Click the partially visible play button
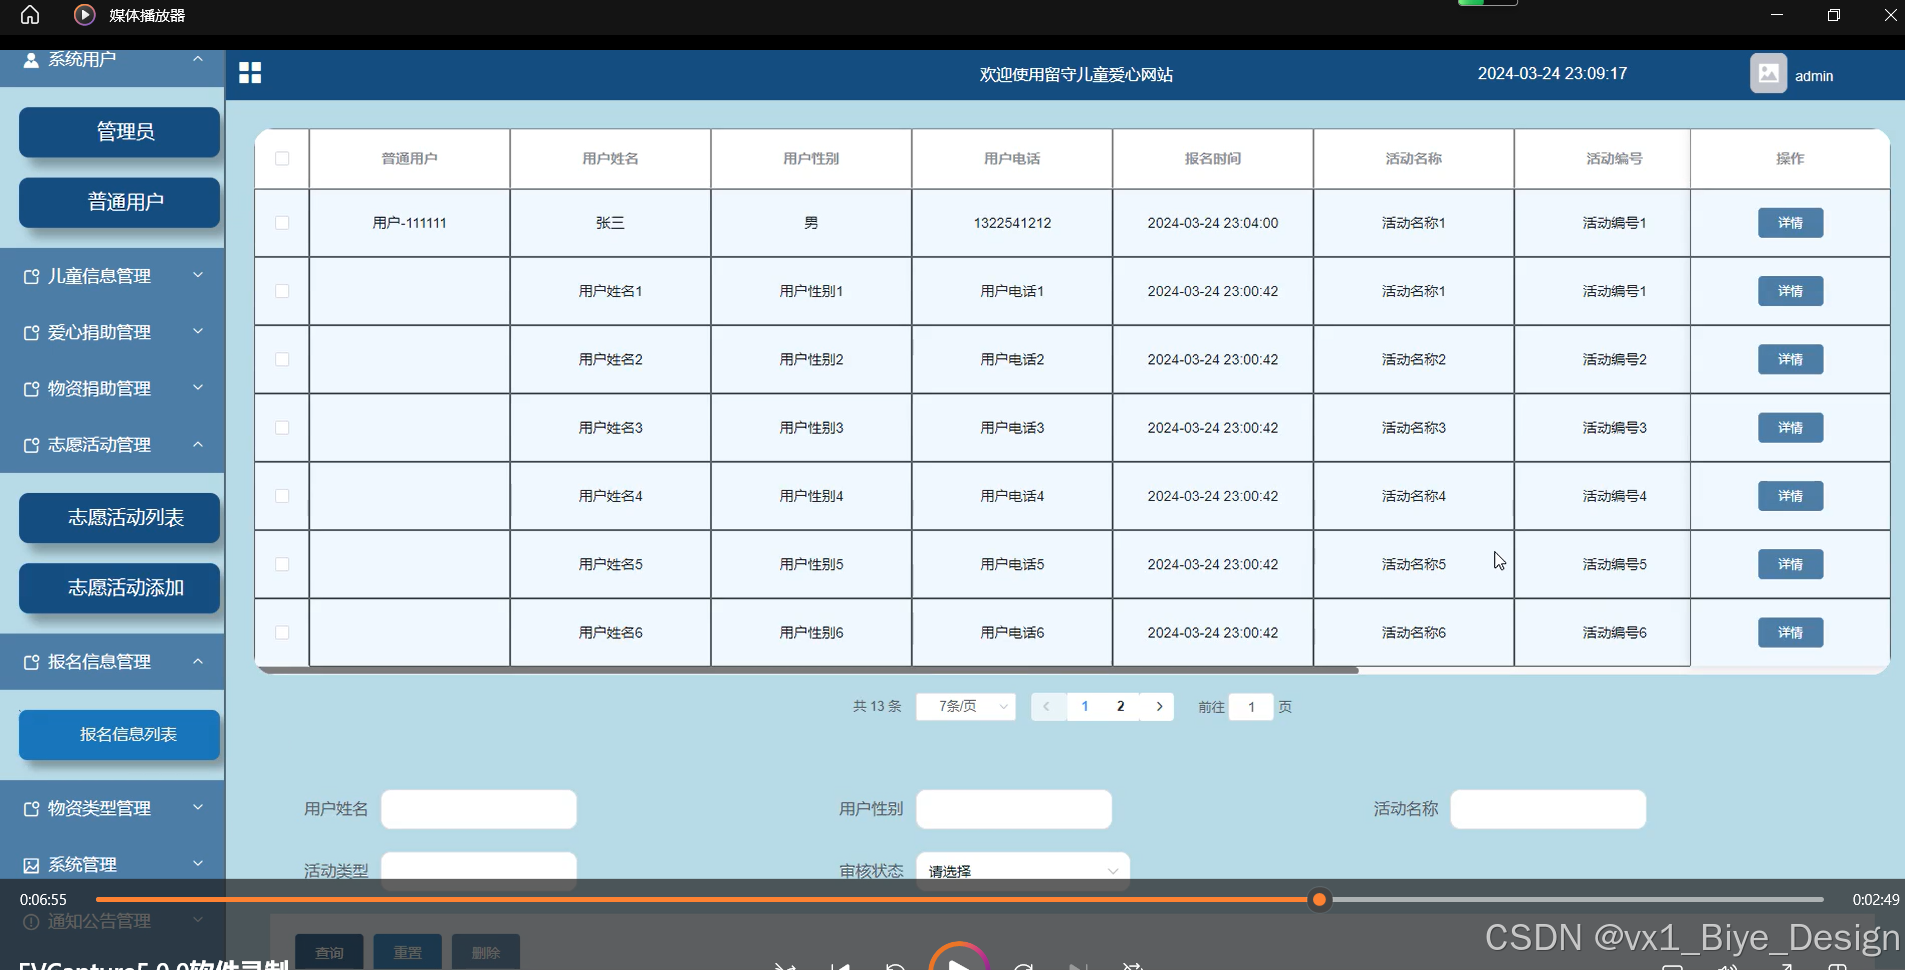This screenshot has height=970, width=1905. point(958,958)
